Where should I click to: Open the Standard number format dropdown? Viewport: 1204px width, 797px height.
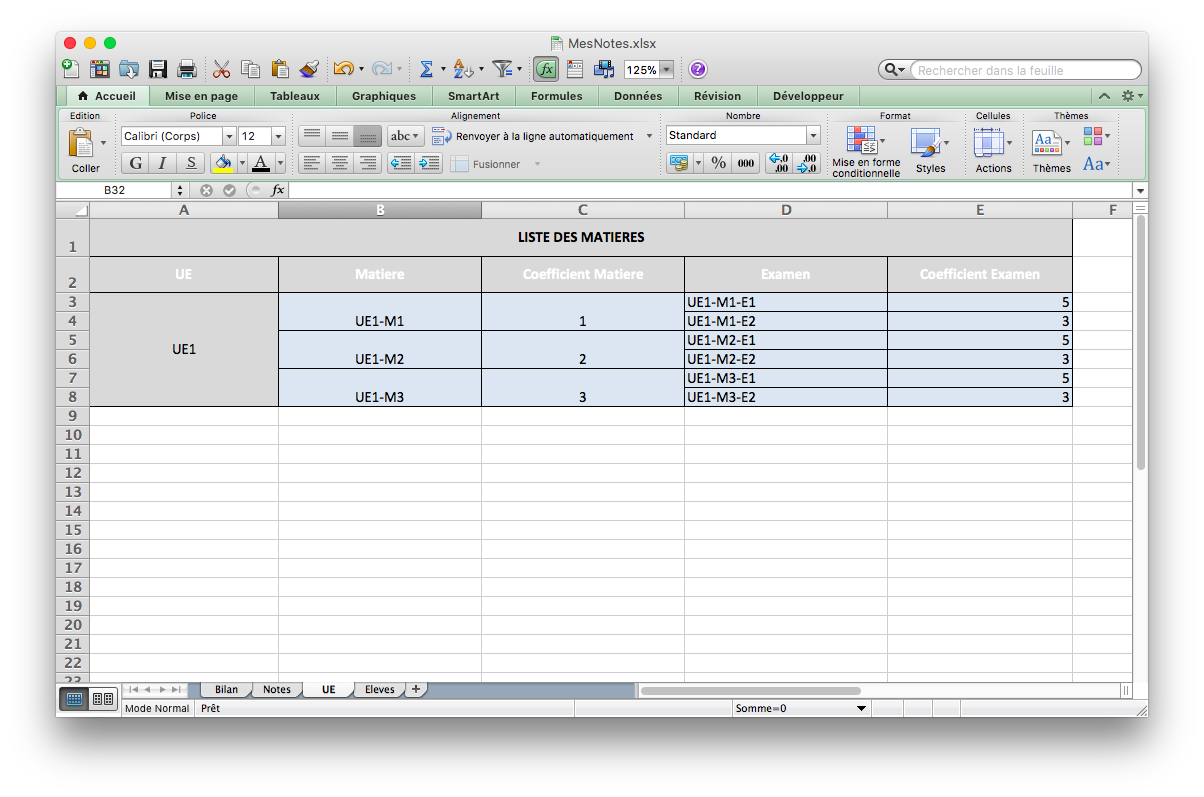(813, 136)
